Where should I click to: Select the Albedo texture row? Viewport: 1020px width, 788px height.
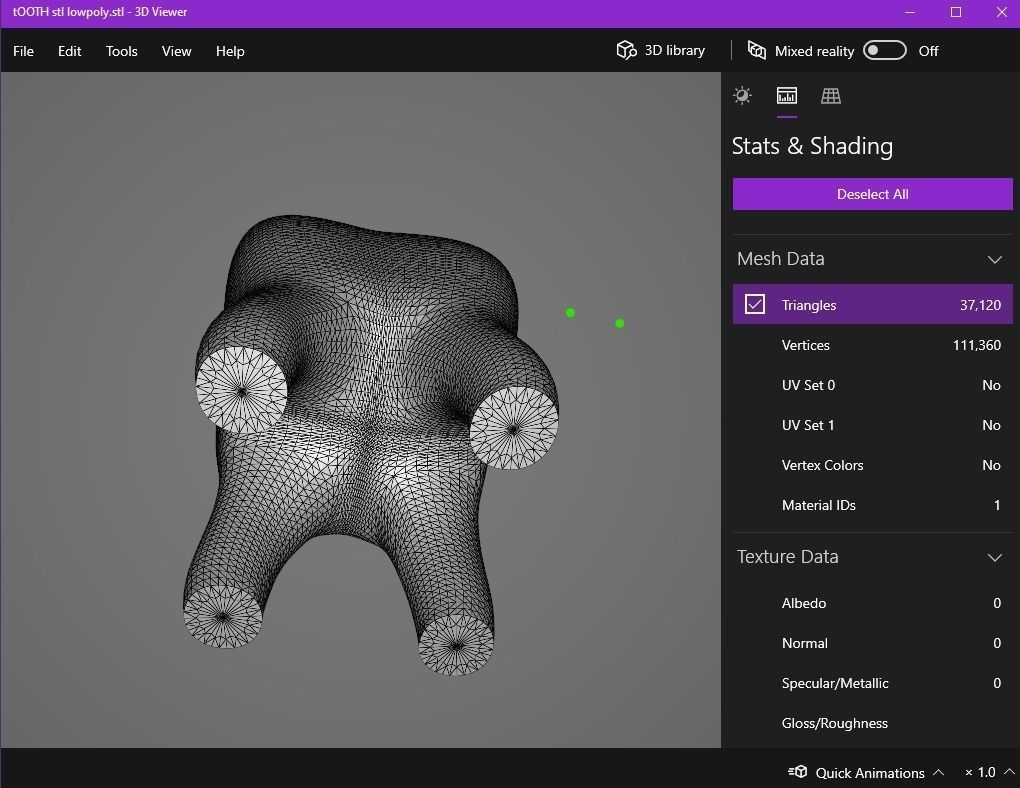point(872,603)
